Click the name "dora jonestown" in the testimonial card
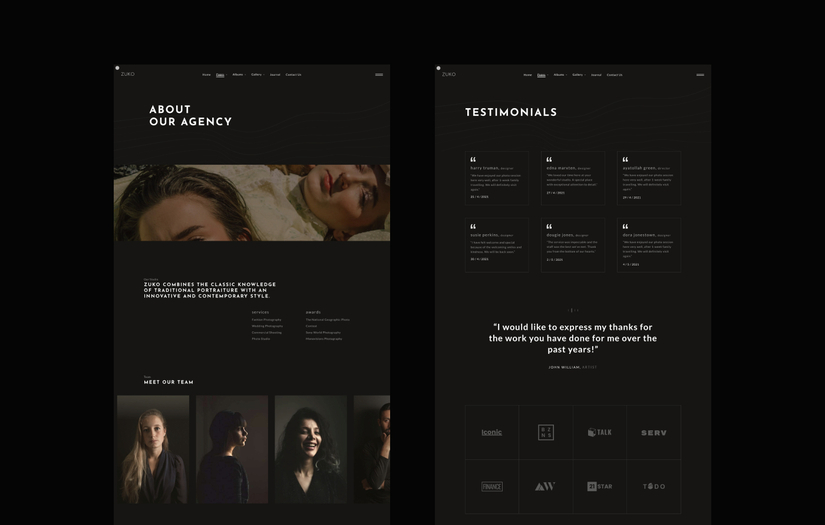 639,235
